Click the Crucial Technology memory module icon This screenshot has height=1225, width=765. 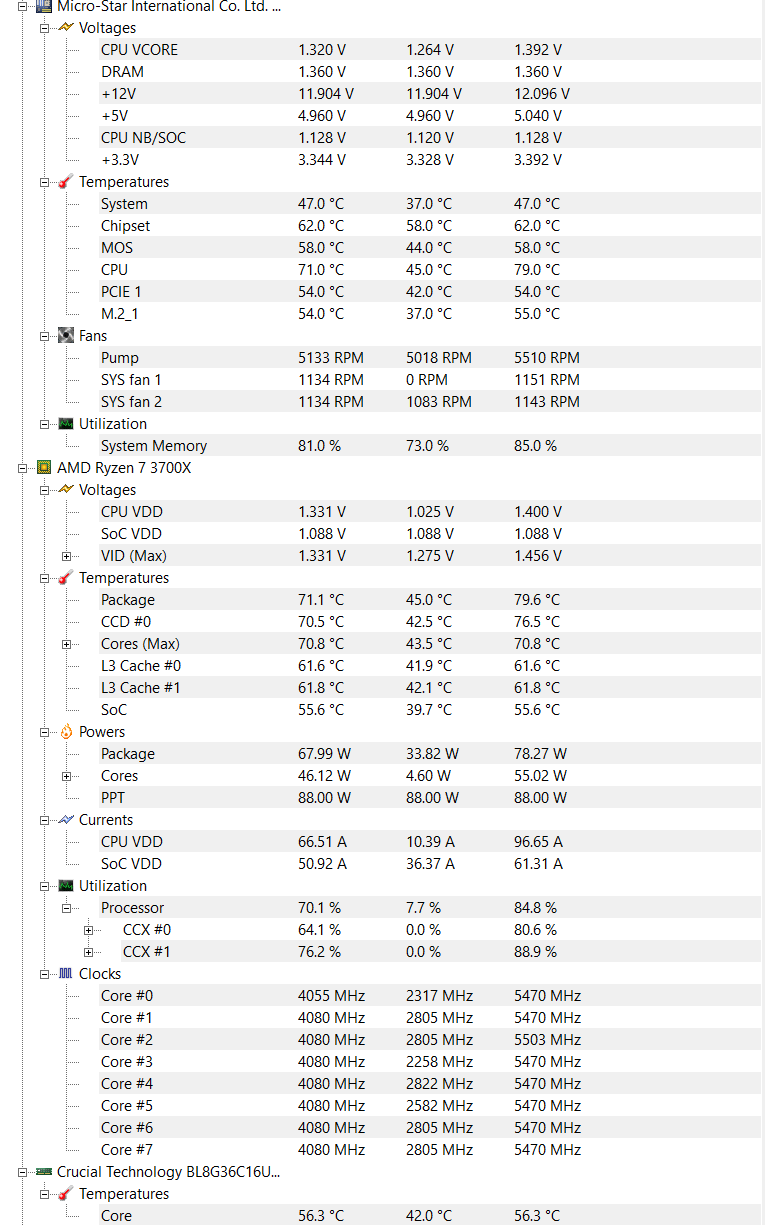coord(44,1171)
